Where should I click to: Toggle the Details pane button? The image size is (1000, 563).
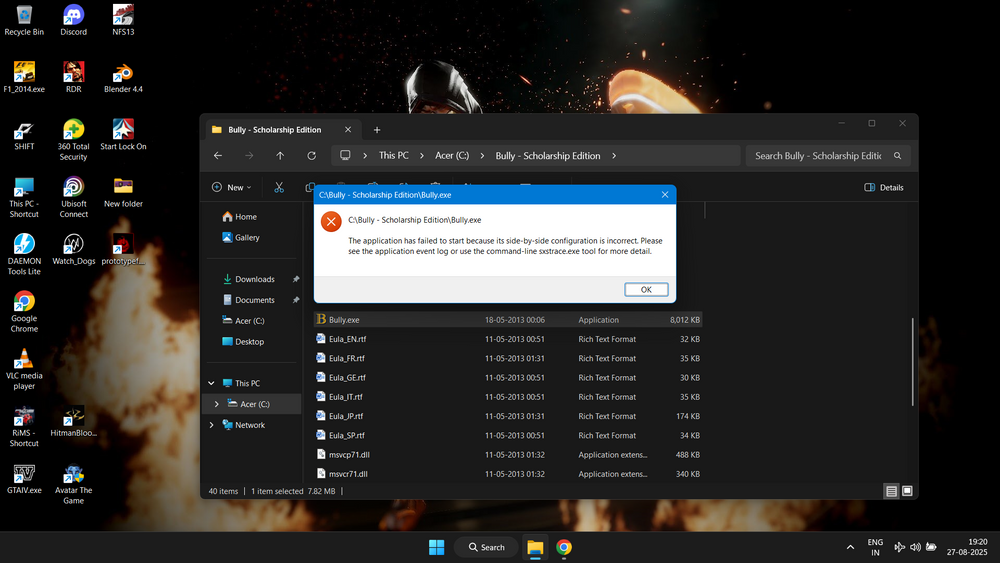884,187
